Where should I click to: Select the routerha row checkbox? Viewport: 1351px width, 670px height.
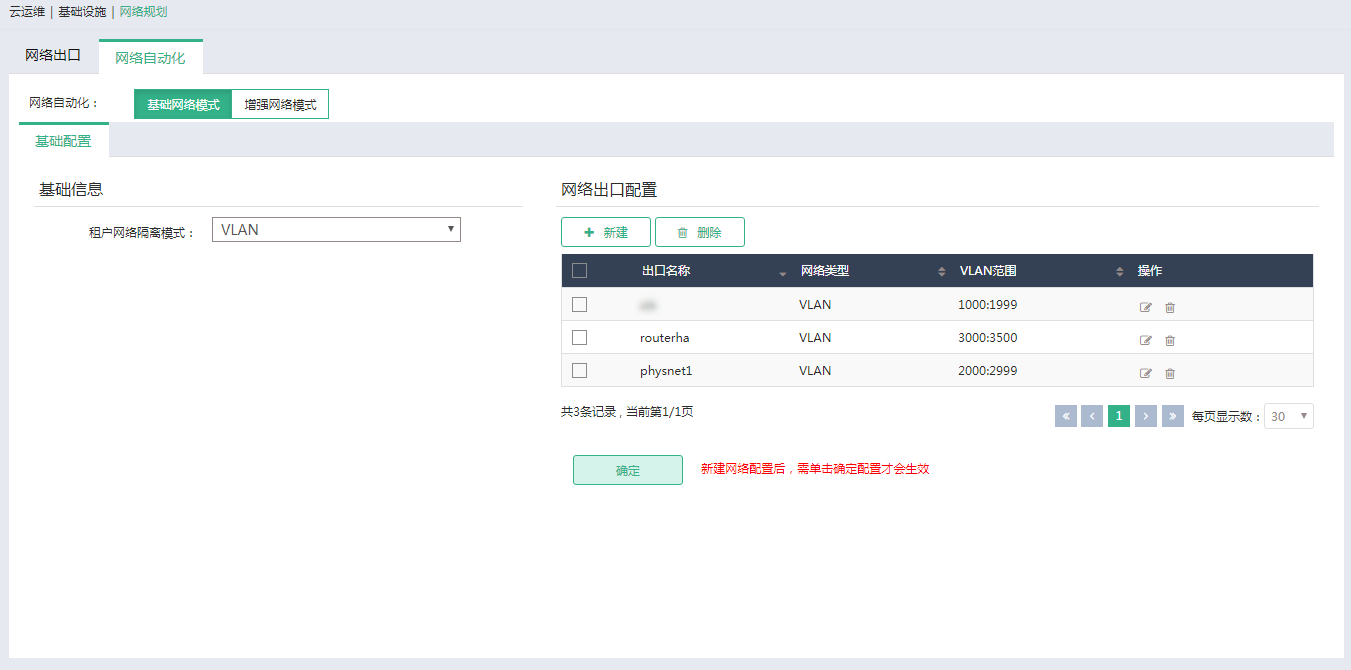pyautogui.click(x=579, y=338)
